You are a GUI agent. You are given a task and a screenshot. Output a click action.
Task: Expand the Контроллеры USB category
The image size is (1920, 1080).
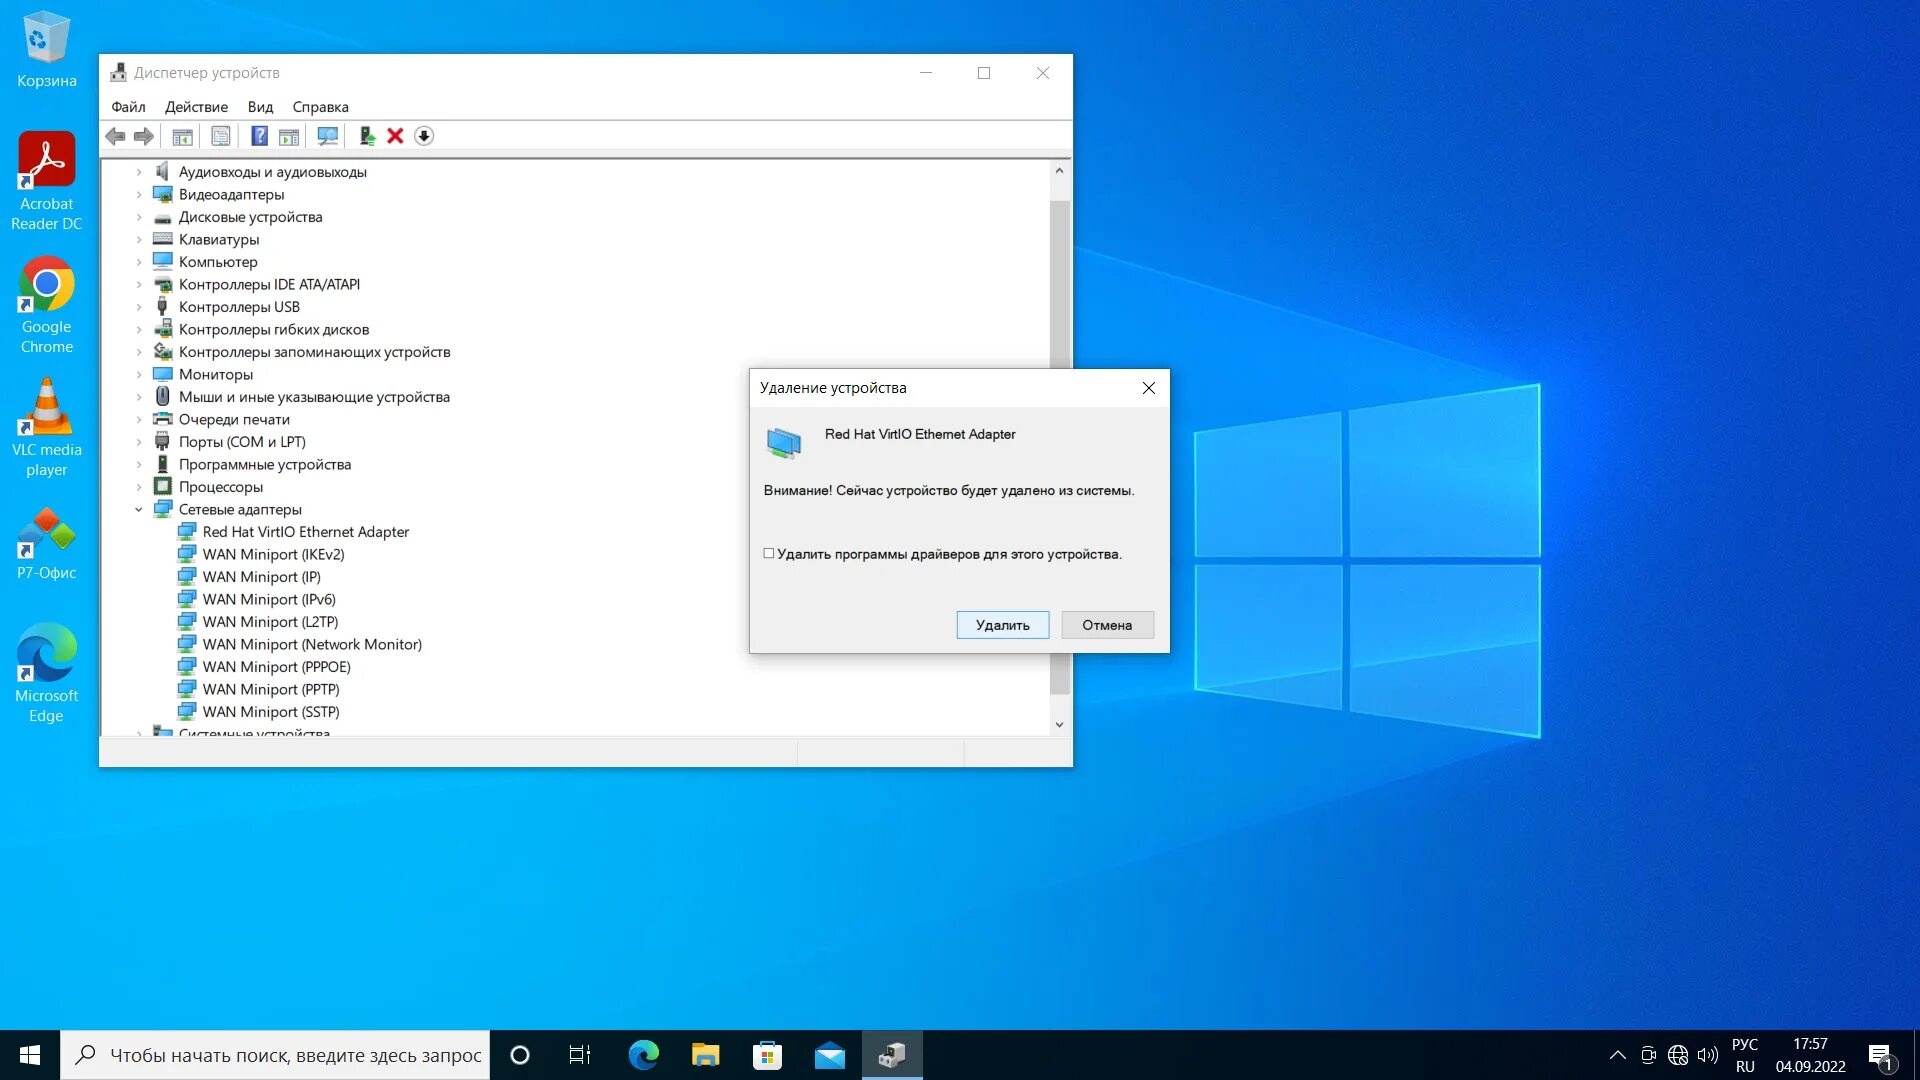(x=139, y=307)
